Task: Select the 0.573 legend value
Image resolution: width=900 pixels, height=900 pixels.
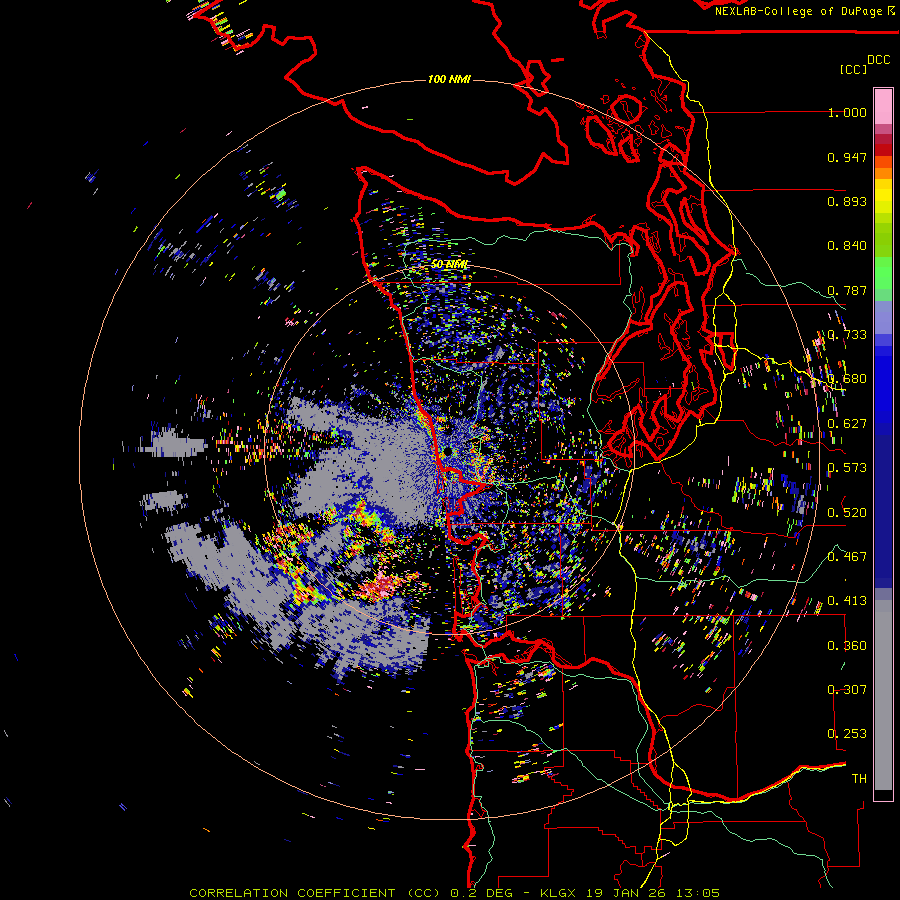Action: pos(847,468)
